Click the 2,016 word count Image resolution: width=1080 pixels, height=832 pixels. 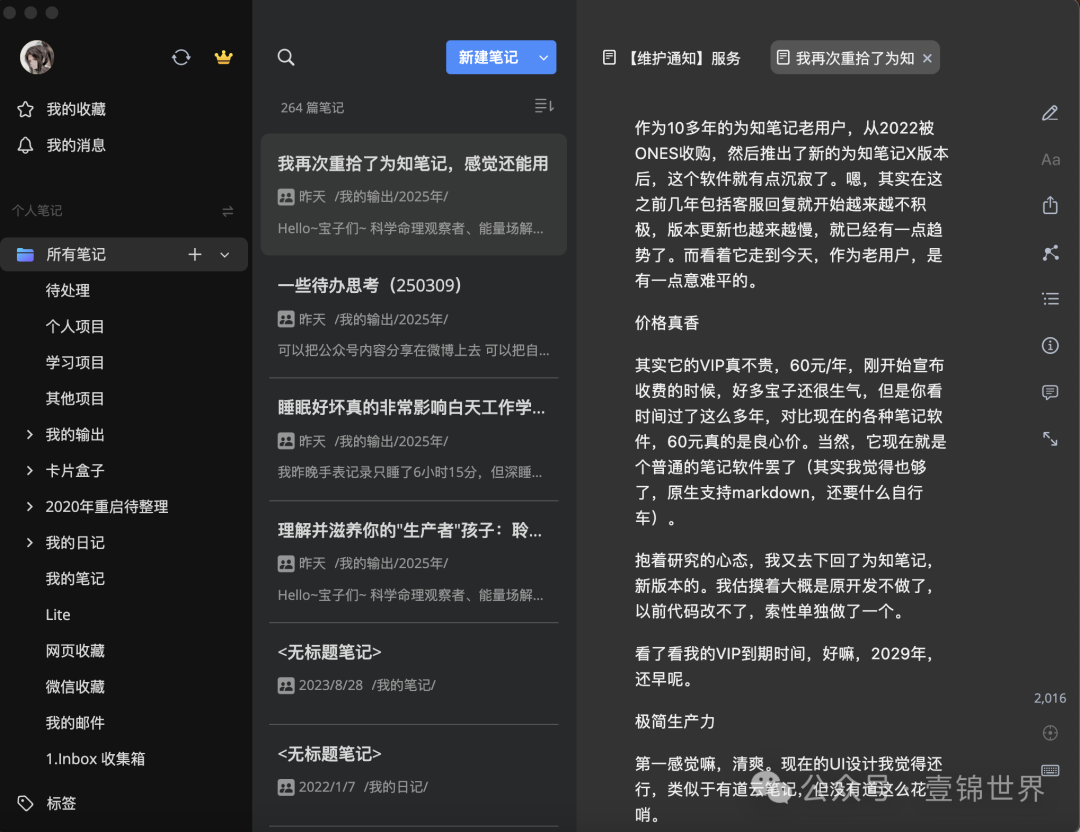point(1050,698)
